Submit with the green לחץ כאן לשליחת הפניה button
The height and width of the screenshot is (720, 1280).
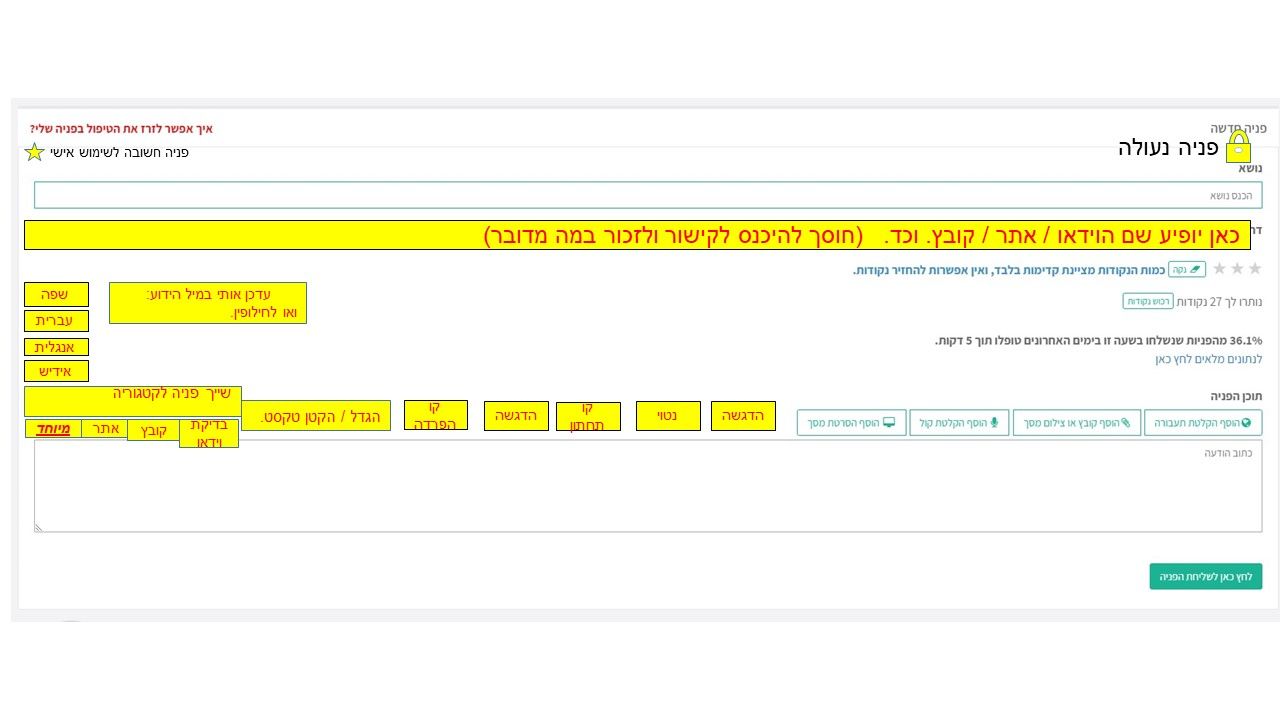[x=1205, y=577]
